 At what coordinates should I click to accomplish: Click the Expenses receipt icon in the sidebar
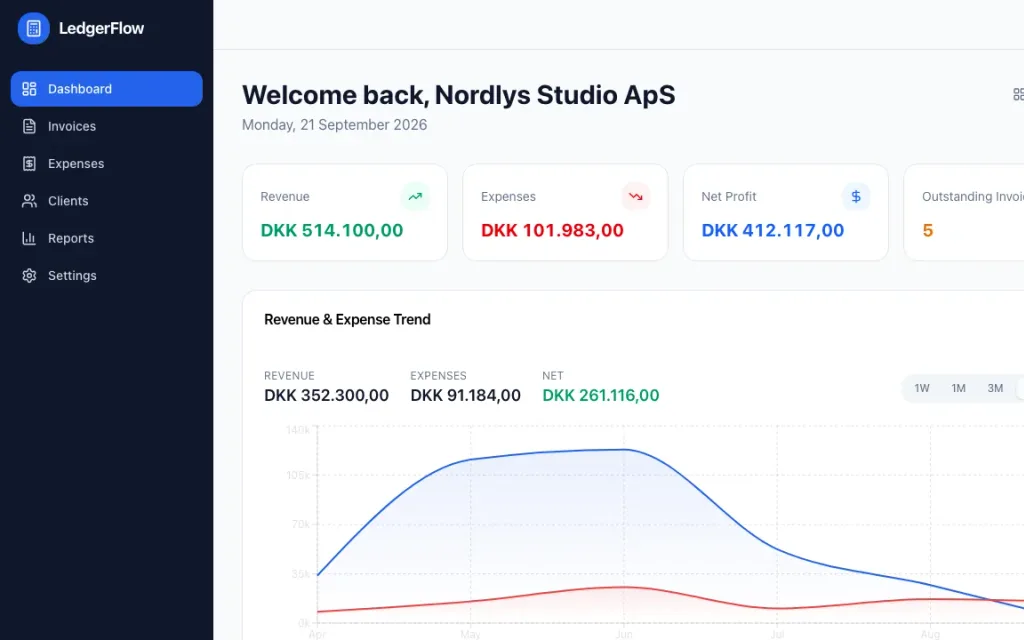[x=29, y=163]
